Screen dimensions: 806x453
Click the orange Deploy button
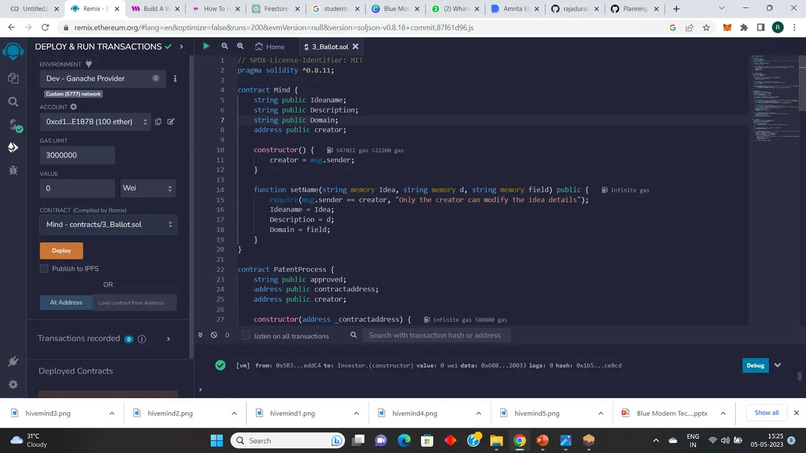61,250
